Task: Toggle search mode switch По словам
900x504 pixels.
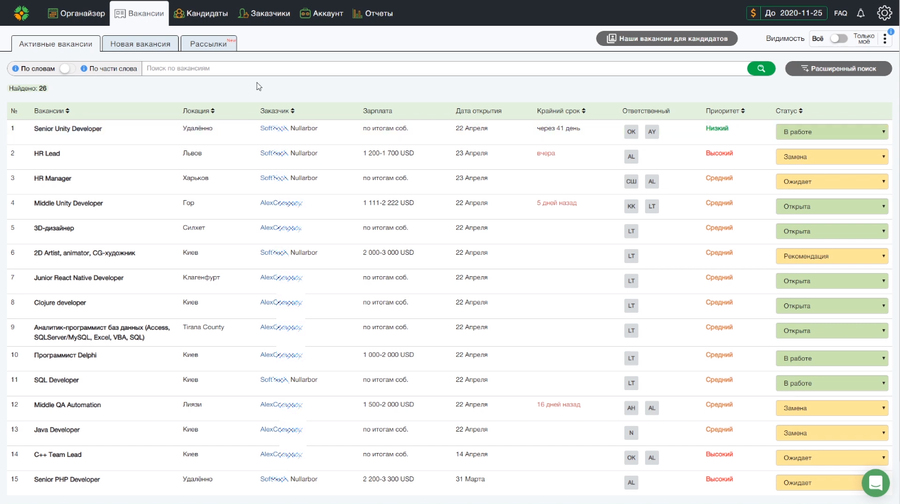Action: coord(66,68)
